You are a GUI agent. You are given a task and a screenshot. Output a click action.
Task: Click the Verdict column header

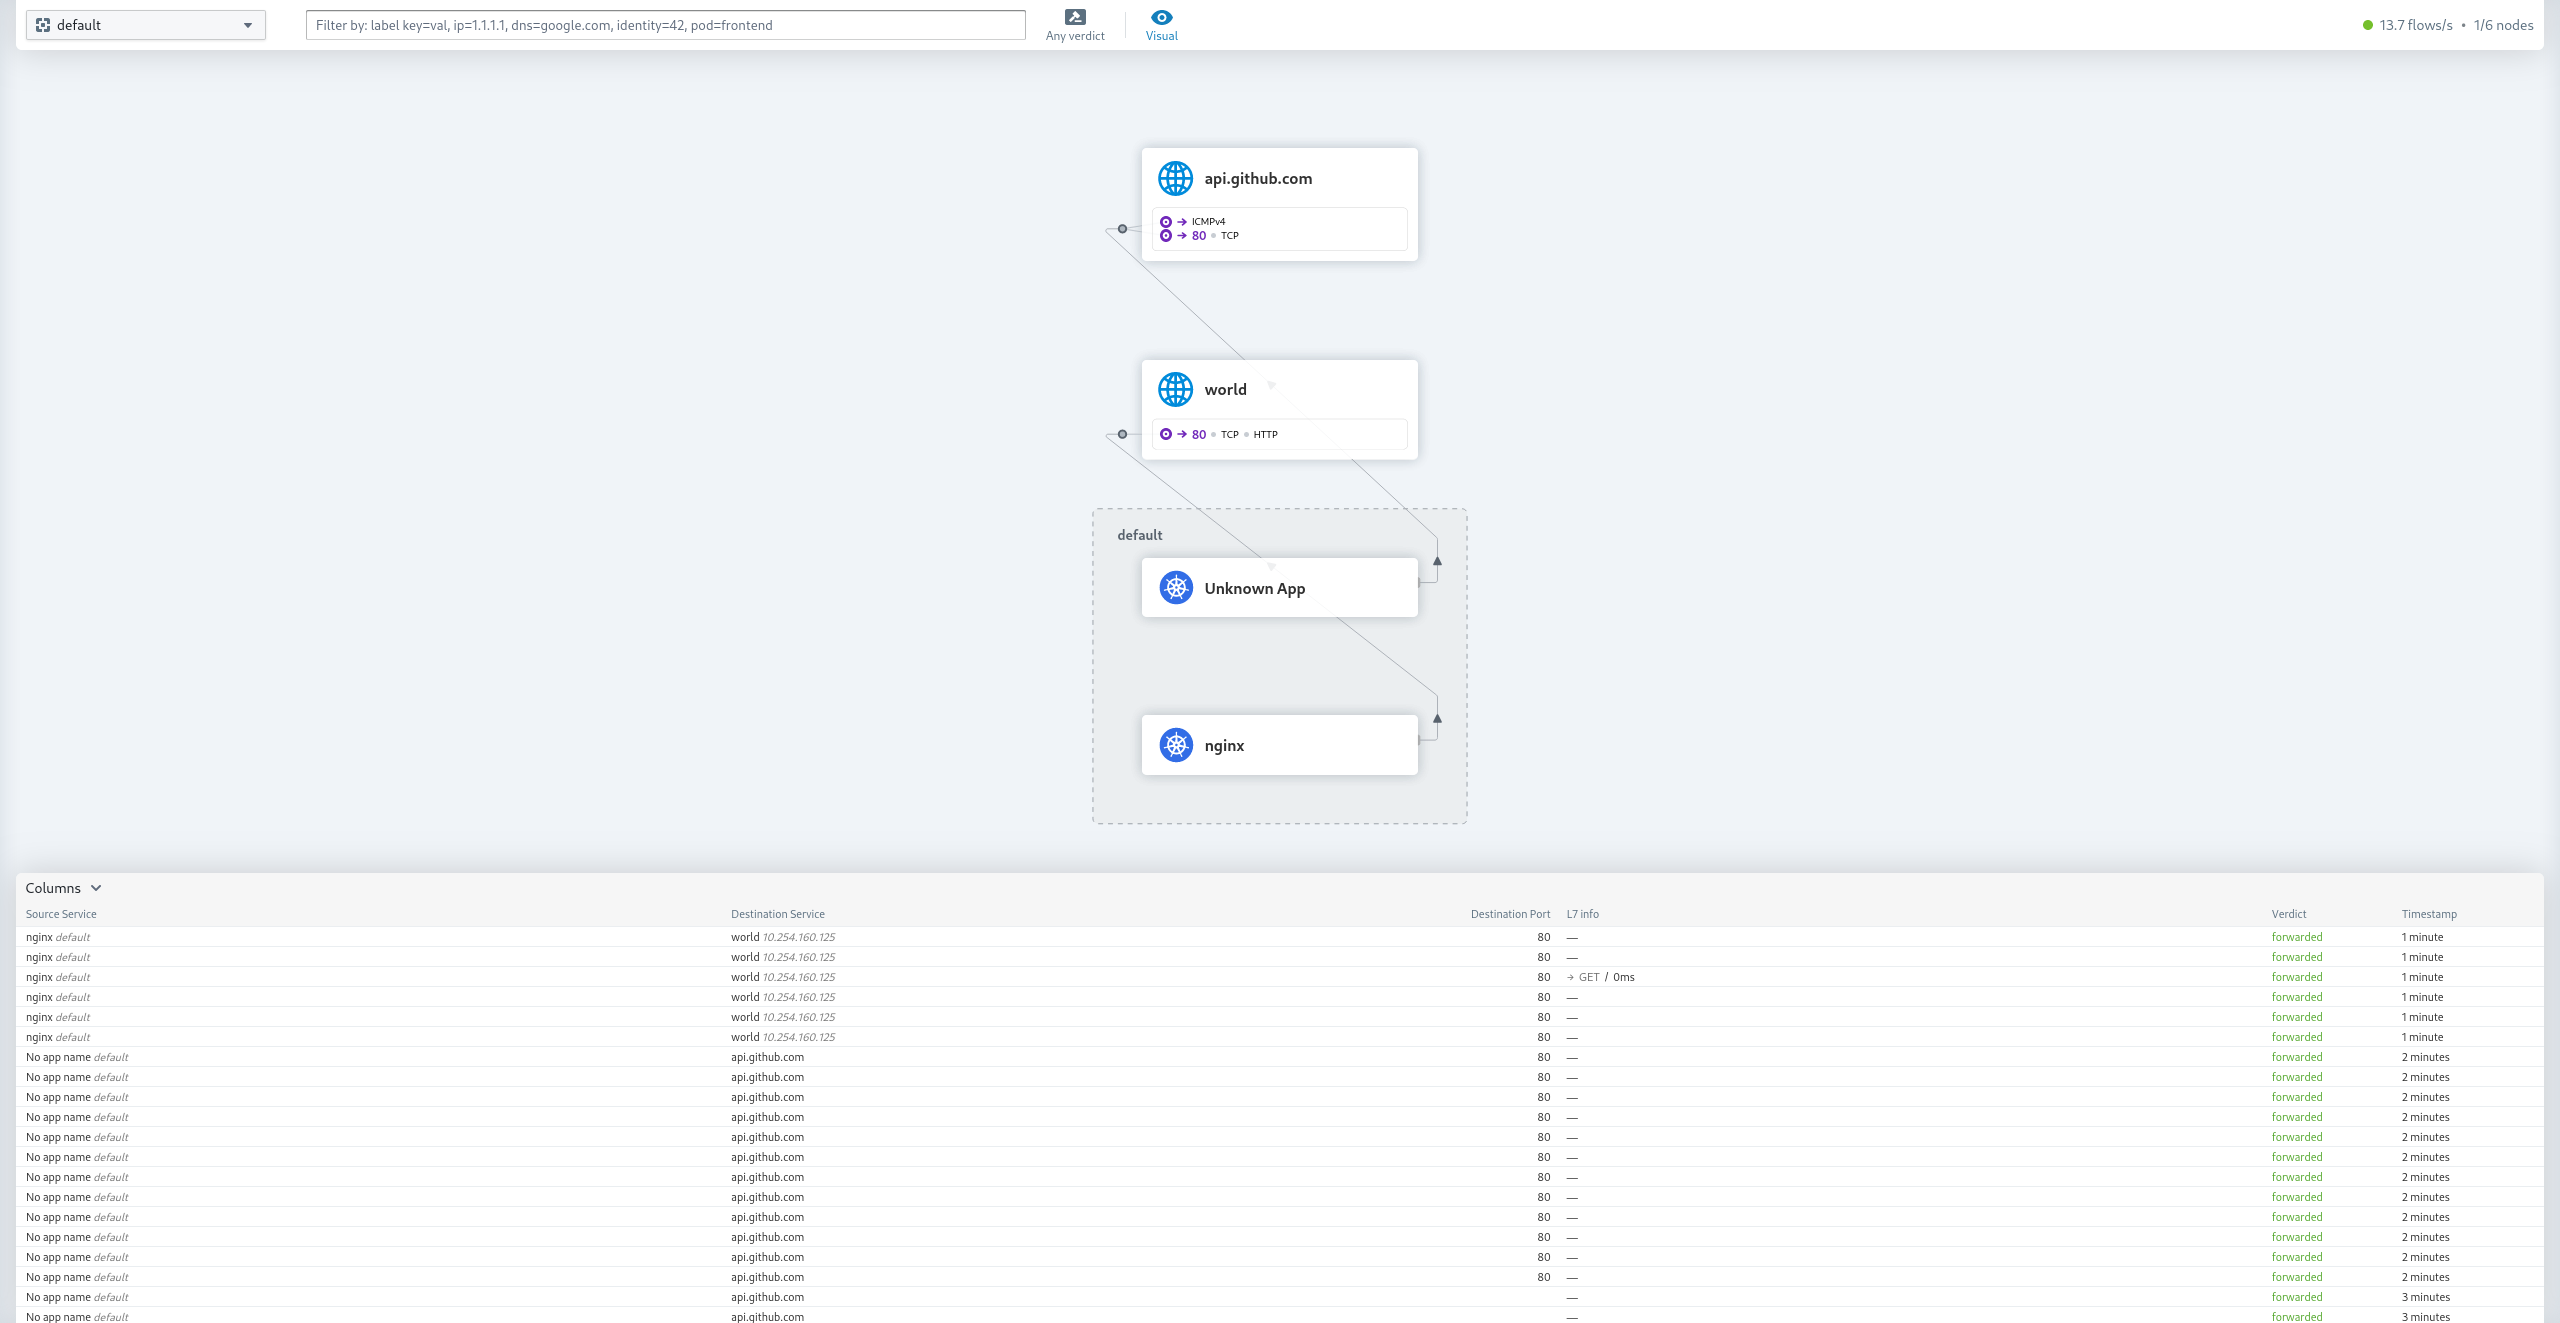point(2288,914)
